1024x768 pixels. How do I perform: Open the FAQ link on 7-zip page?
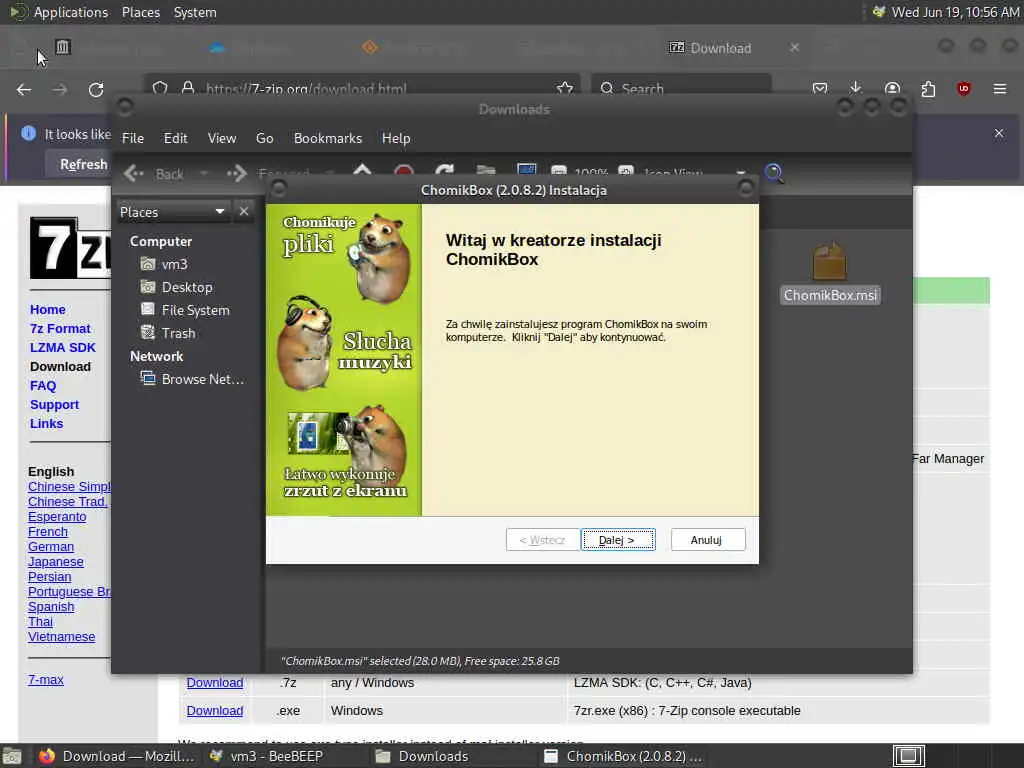pyautogui.click(x=43, y=385)
